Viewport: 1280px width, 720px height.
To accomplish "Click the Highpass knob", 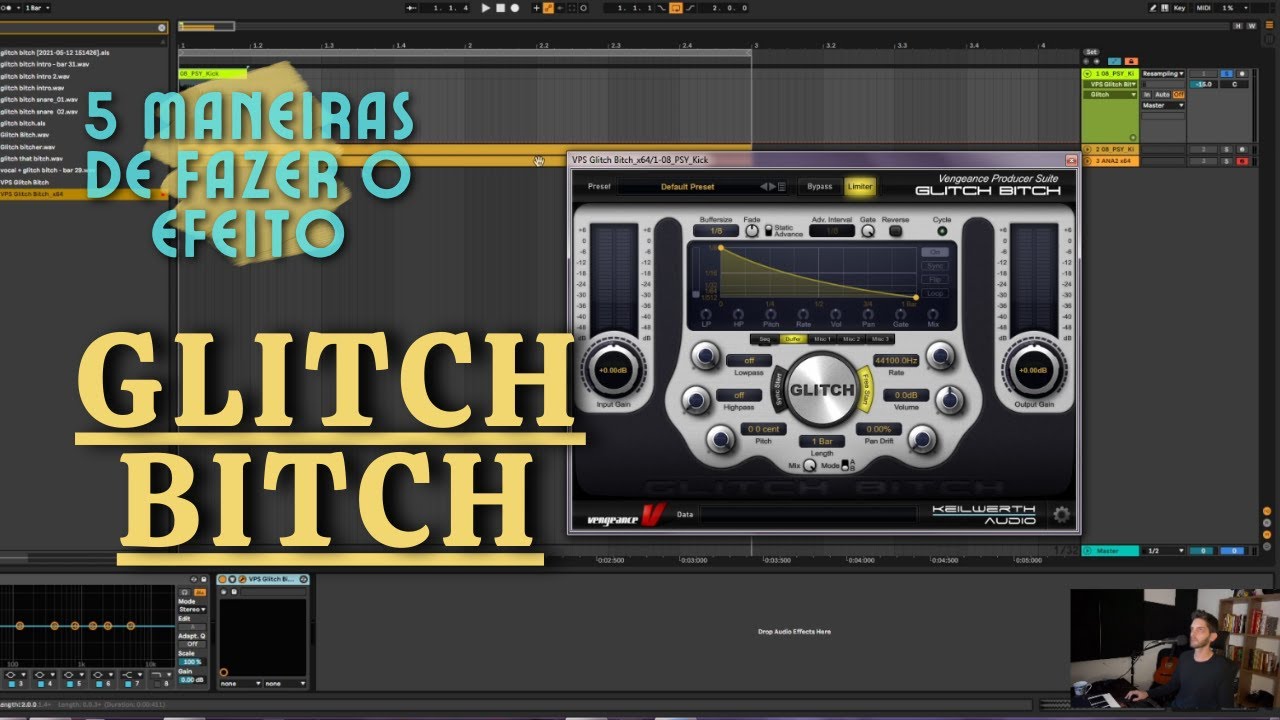I will (695, 400).
